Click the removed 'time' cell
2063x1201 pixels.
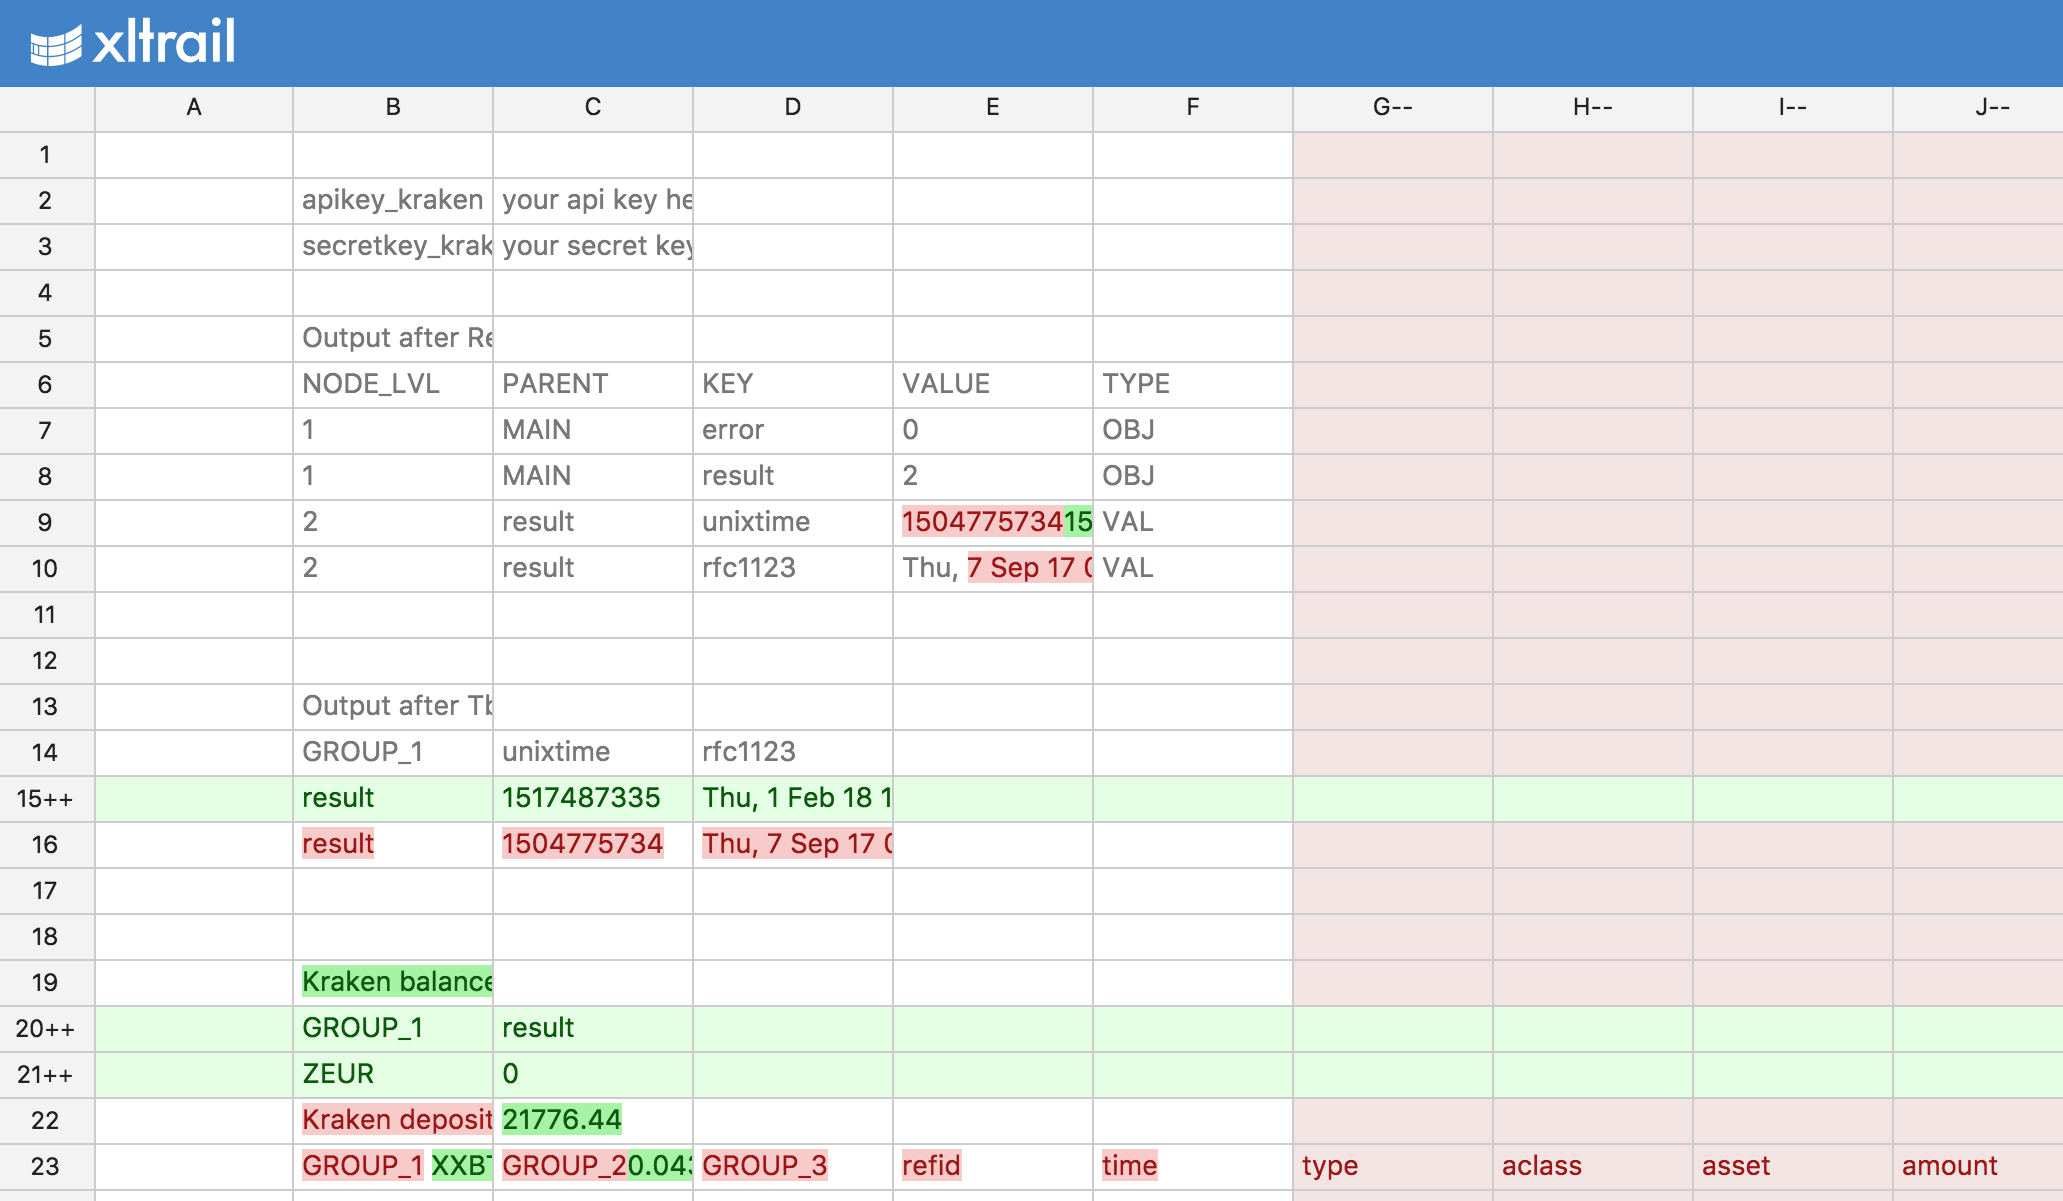(1193, 1167)
